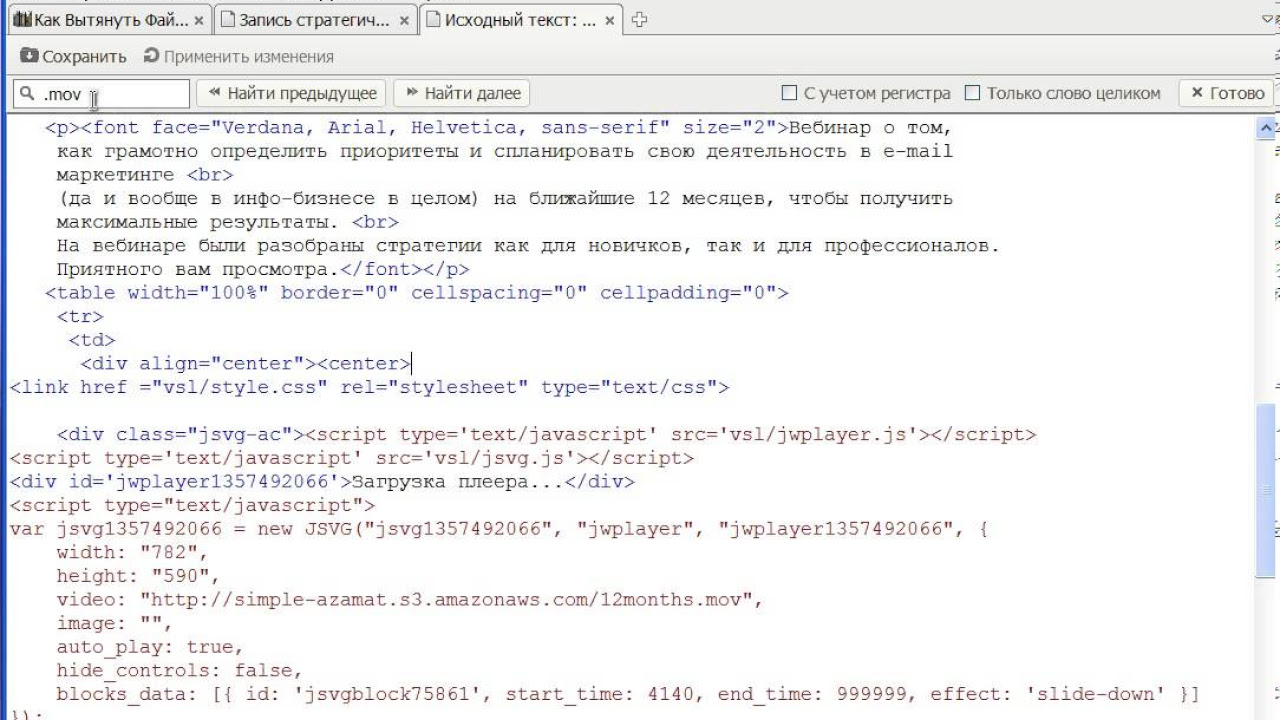Close the 'Исходный текст' tab

tap(612, 20)
